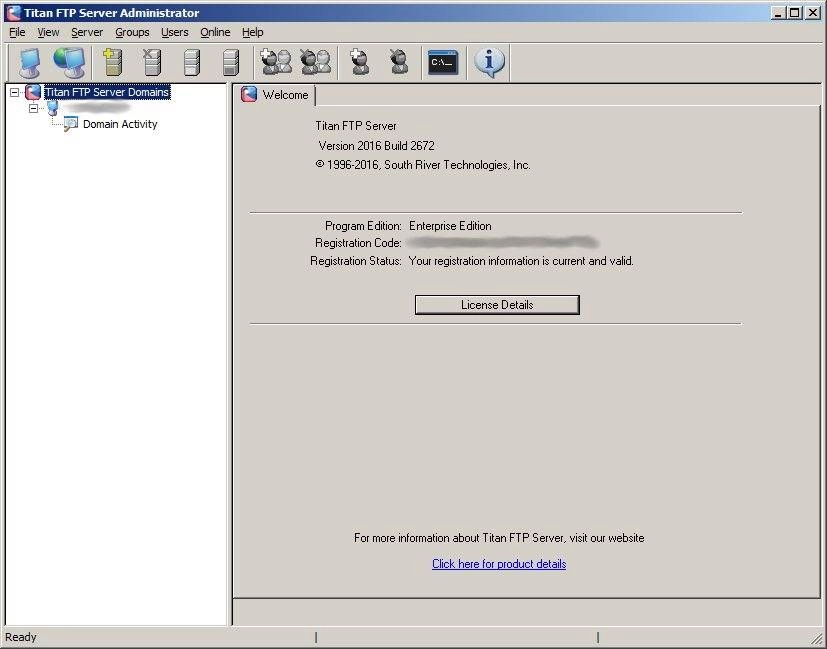Viewport: 827px width, 649px height.
Task: Click the status bar resize grip
Action: point(816,638)
